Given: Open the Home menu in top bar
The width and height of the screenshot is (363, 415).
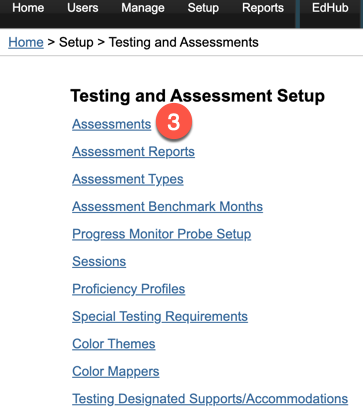Looking at the screenshot, I should click(x=28, y=8).
